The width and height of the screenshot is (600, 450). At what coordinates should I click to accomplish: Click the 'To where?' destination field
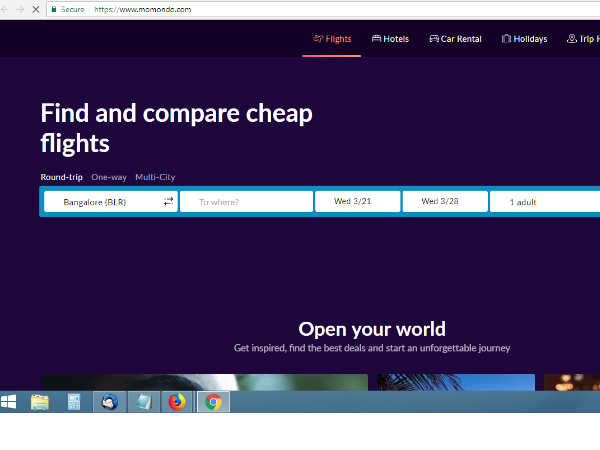point(246,202)
